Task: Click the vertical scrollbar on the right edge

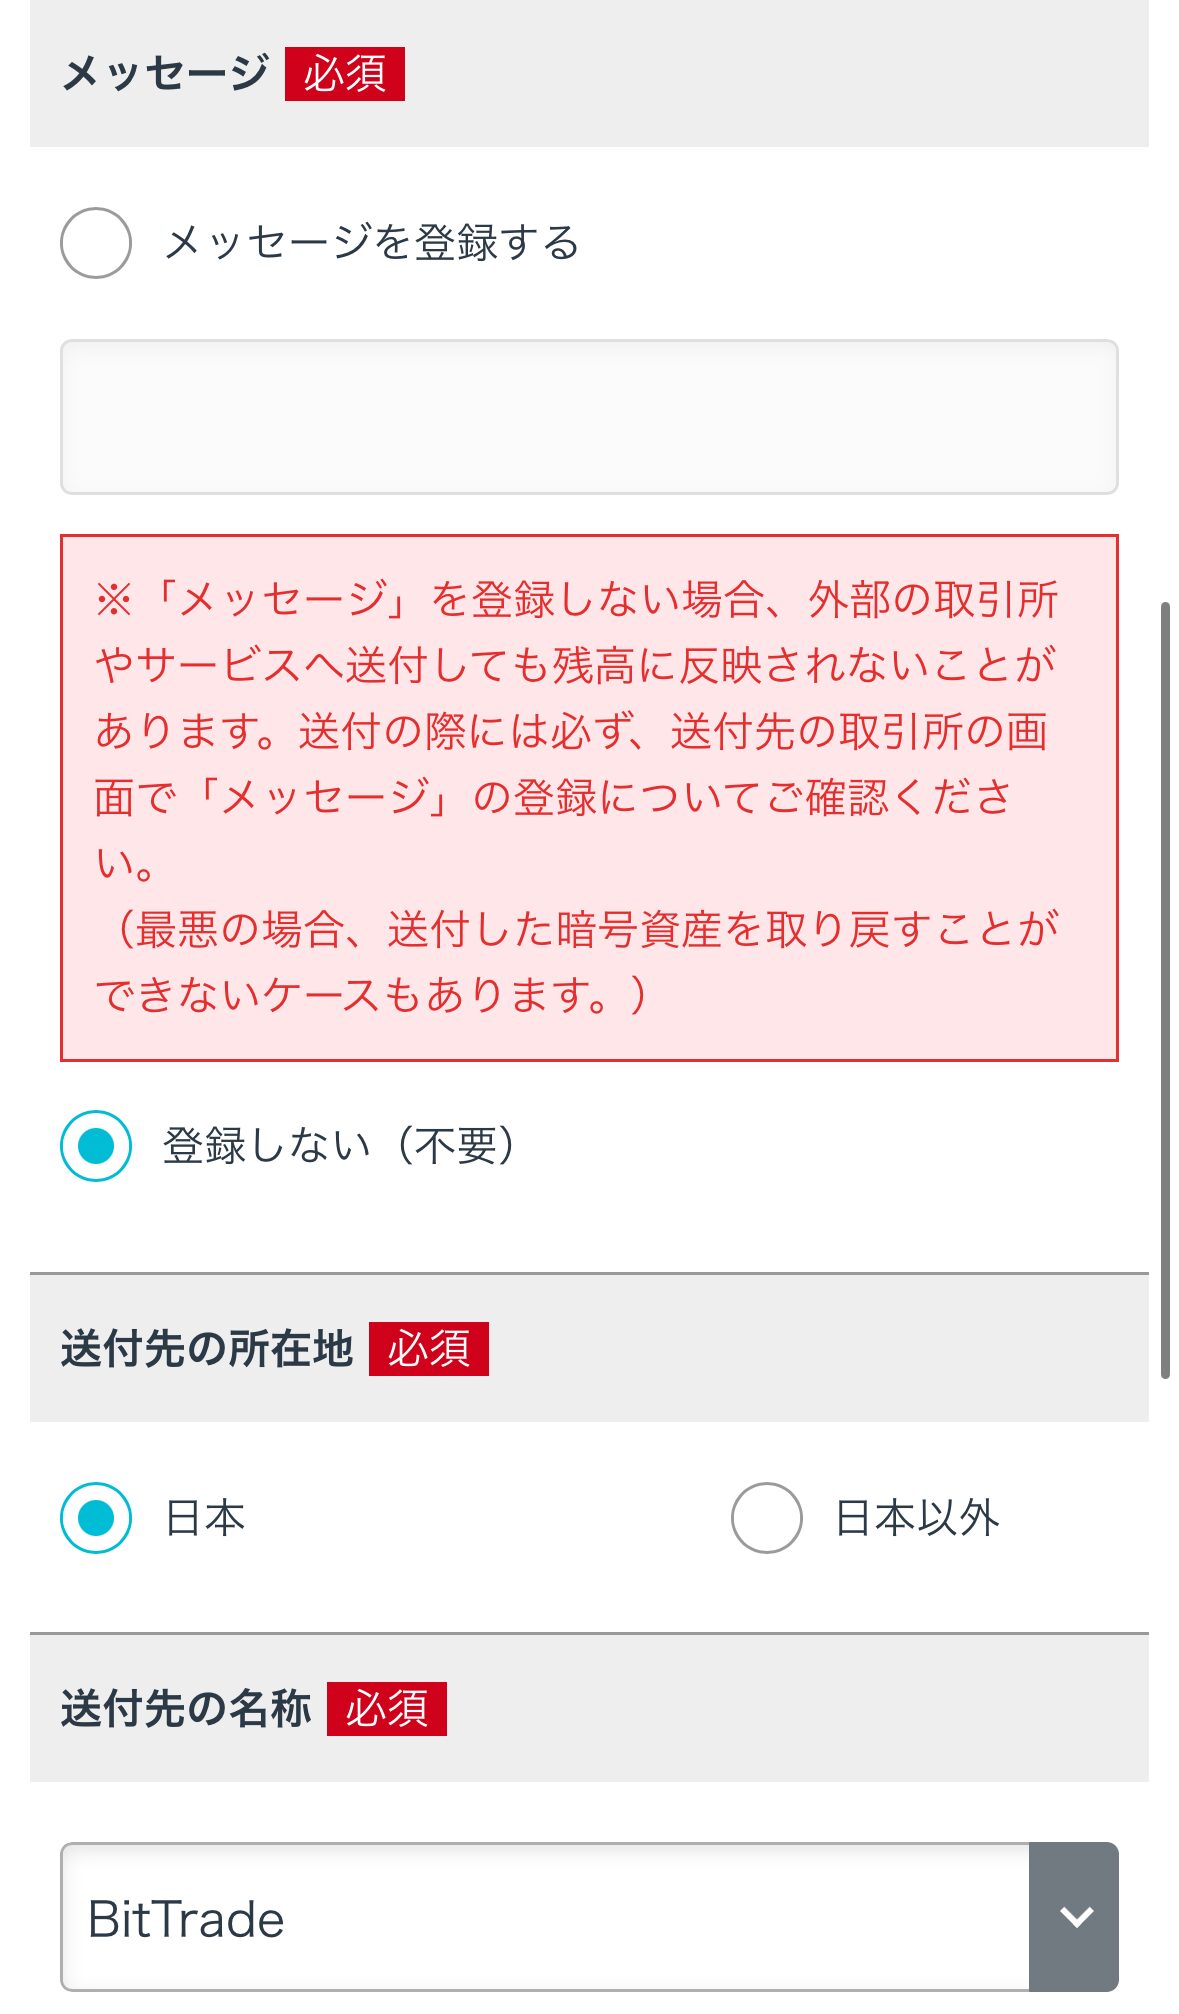Action: (1165, 990)
